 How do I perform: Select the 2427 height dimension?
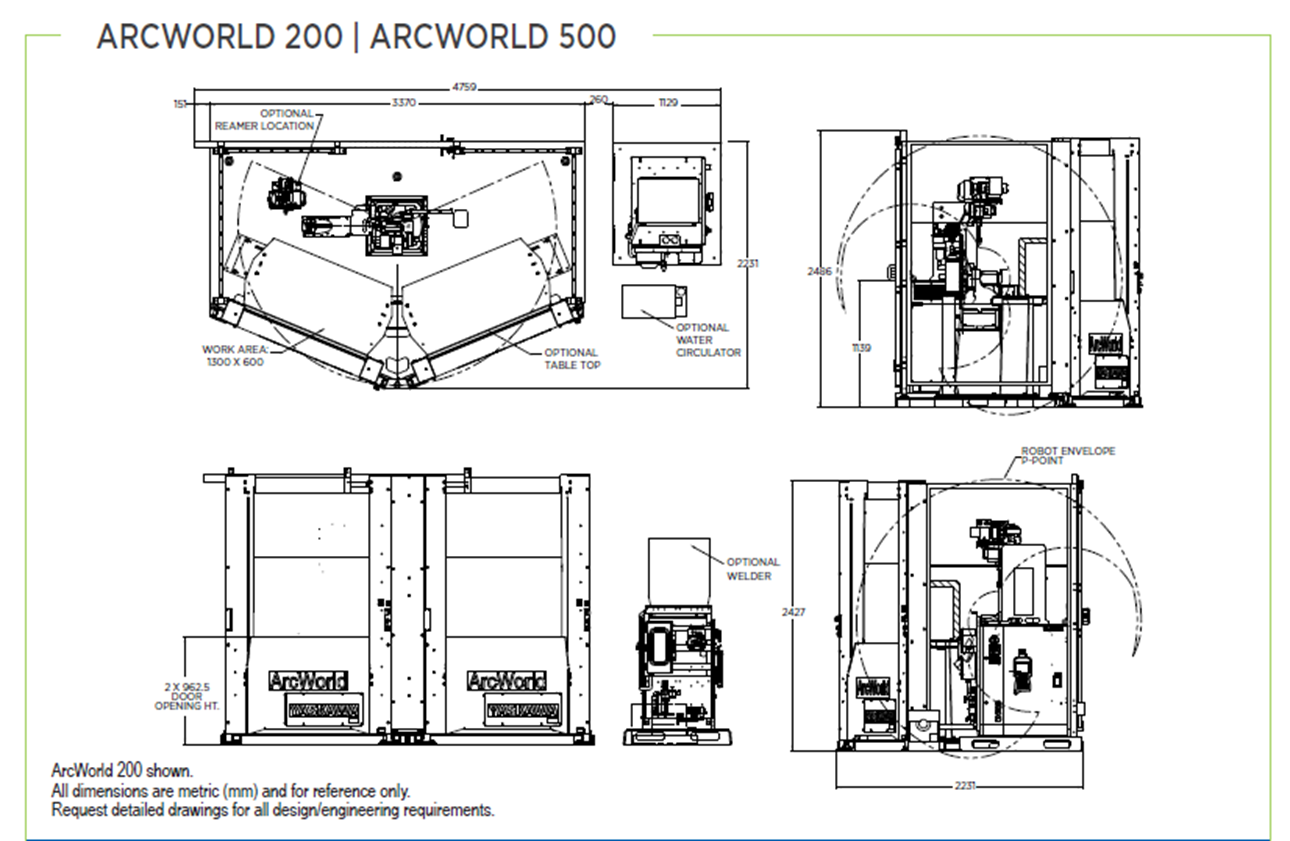pos(794,611)
